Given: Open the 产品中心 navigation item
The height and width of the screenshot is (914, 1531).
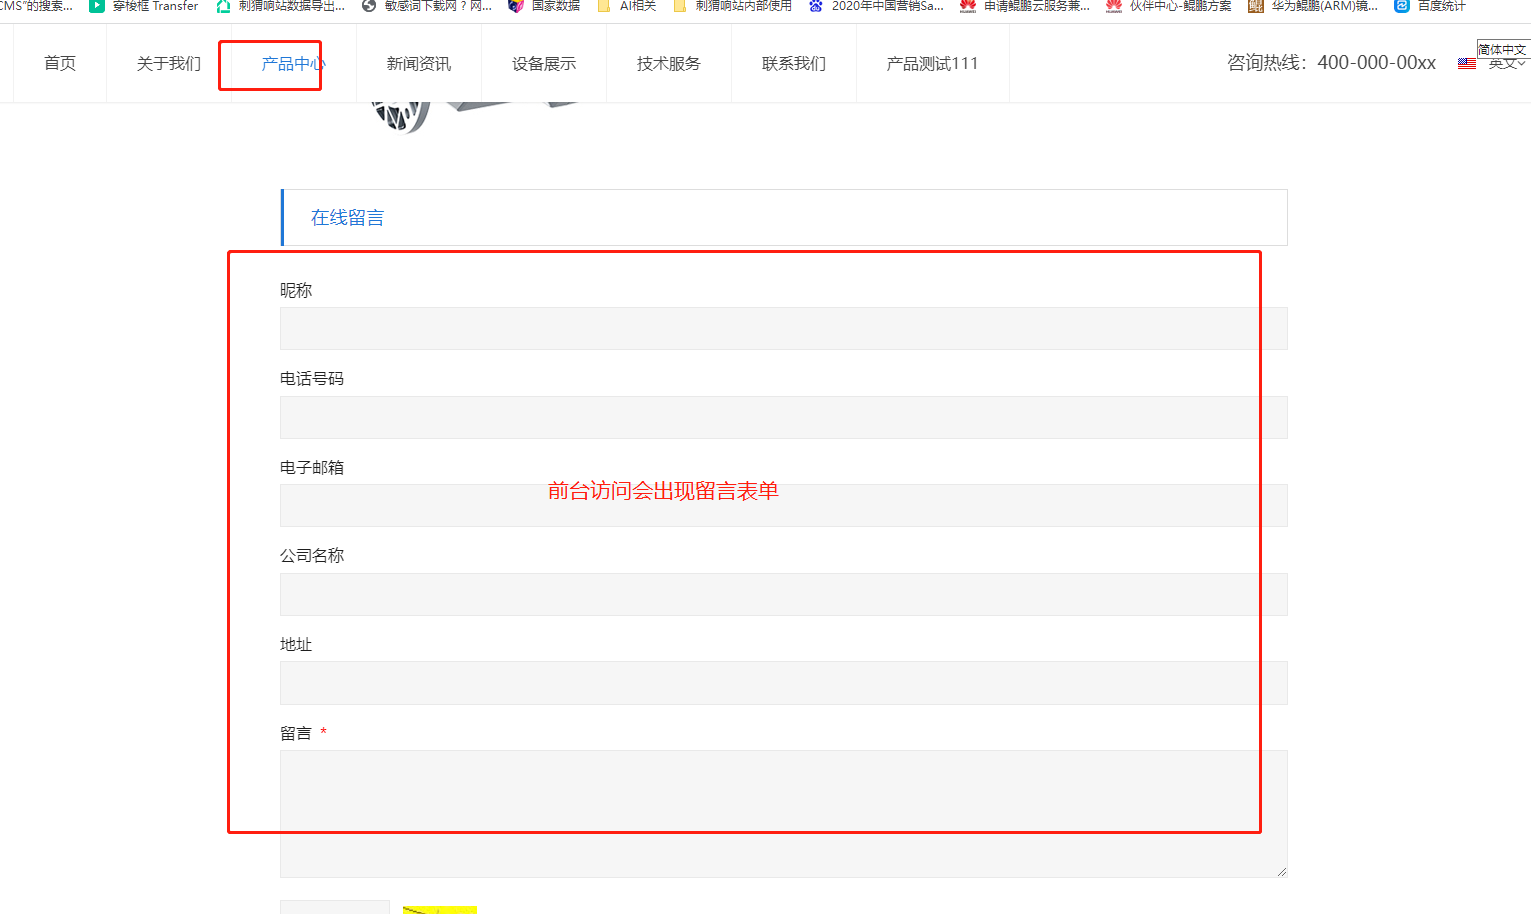Looking at the screenshot, I should [x=292, y=64].
